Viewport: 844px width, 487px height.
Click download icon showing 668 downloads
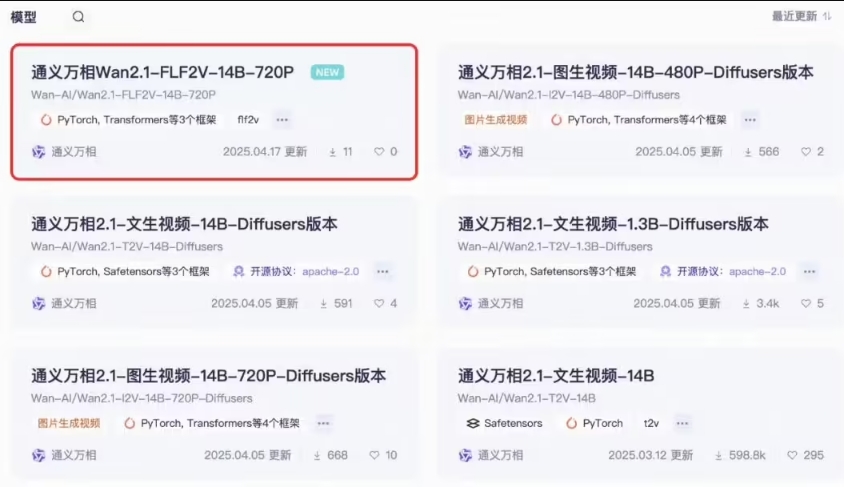[x=317, y=456]
